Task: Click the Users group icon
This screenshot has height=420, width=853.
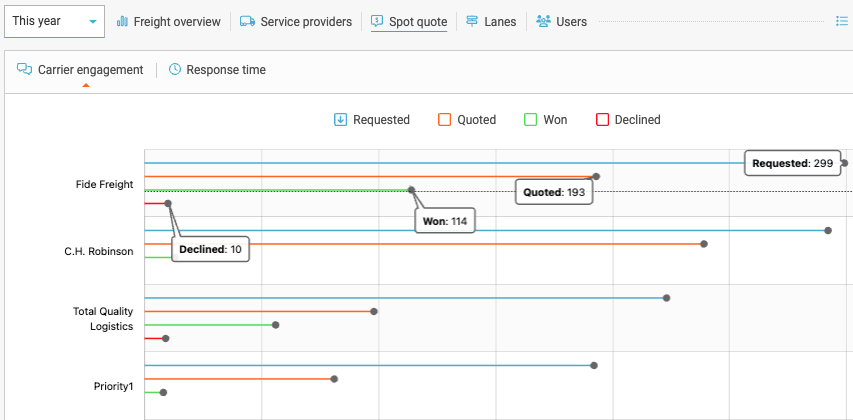Action: click(543, 21)
